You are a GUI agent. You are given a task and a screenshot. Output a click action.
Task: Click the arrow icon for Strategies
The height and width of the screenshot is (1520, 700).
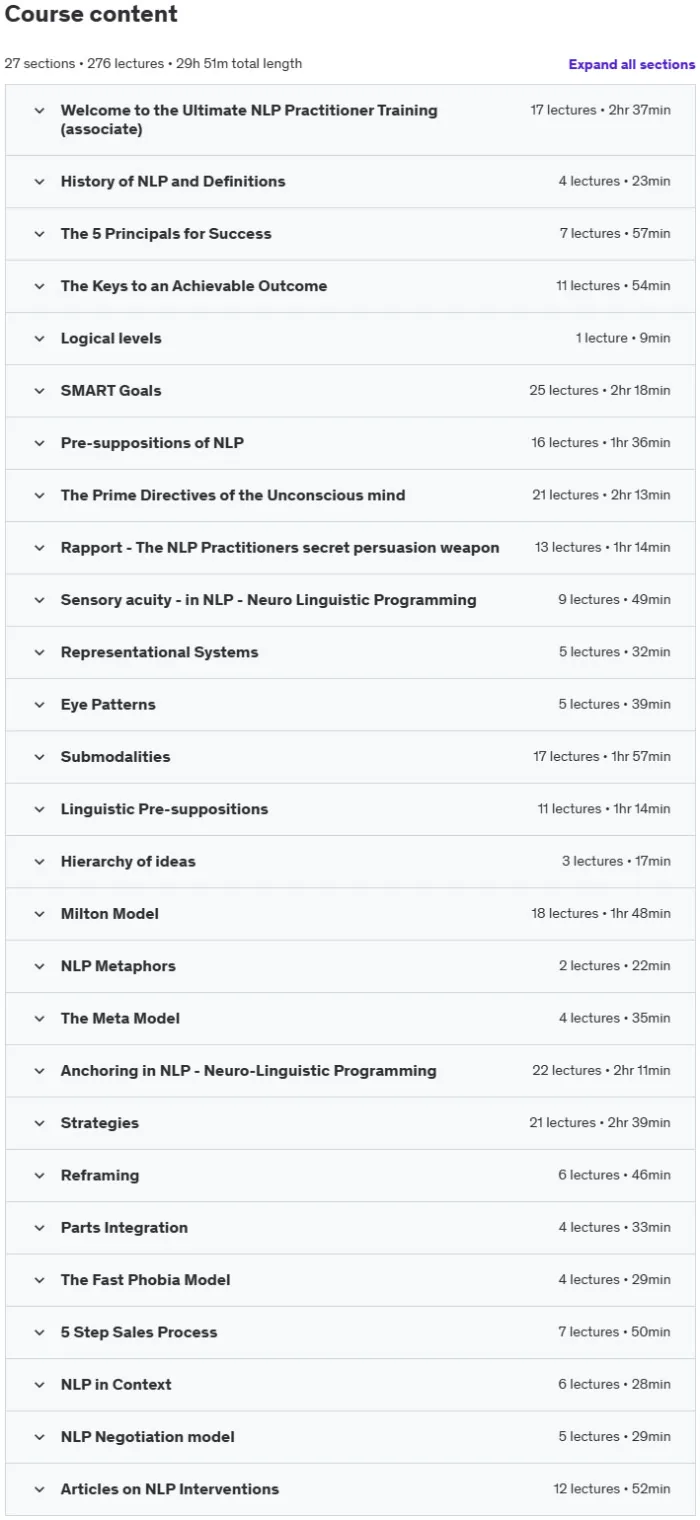[x=40, y=1123]
